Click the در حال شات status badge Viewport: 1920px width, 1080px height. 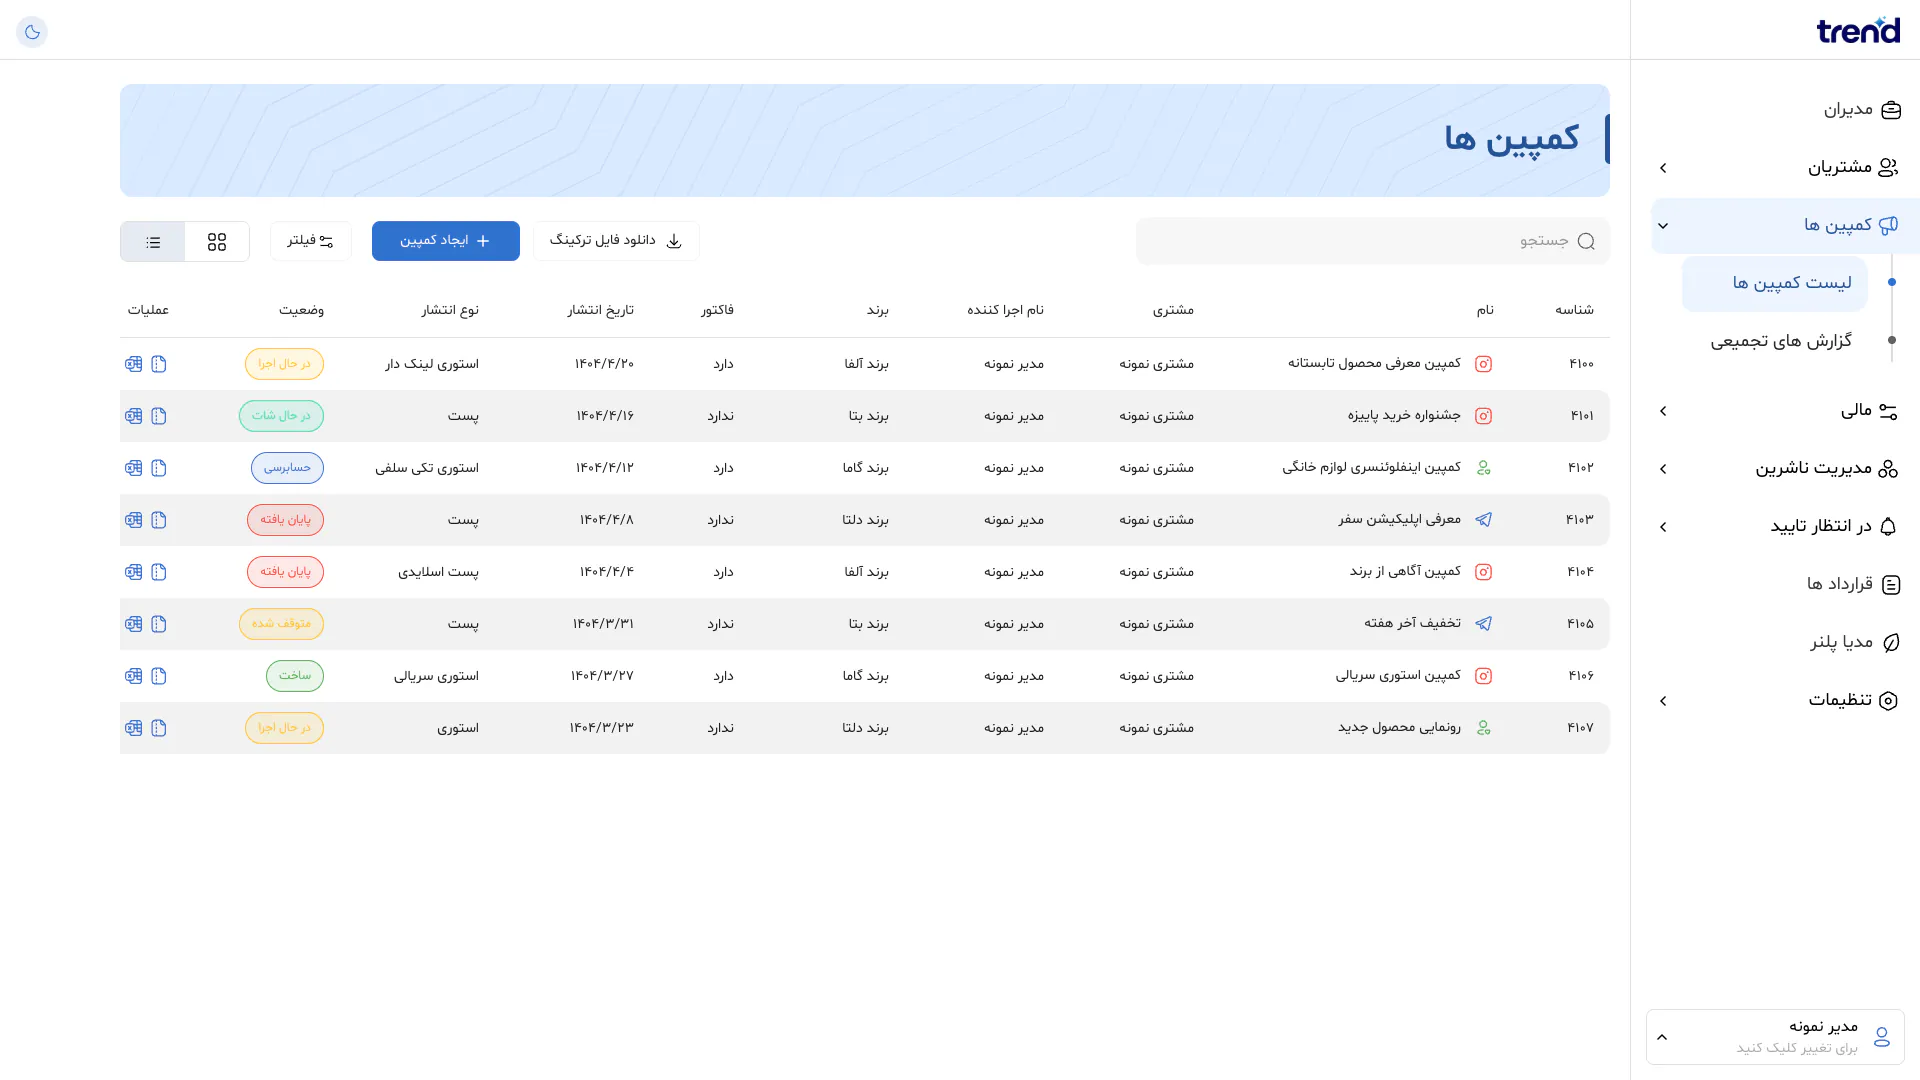click(281, 416)
